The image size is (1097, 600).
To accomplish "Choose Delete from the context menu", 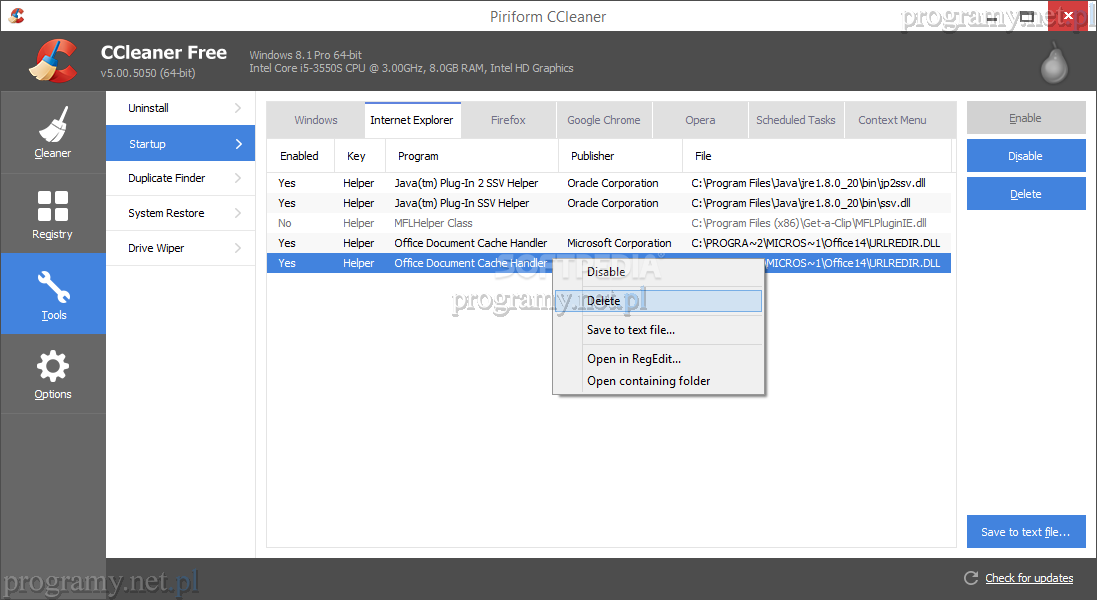I will point(604,301).
